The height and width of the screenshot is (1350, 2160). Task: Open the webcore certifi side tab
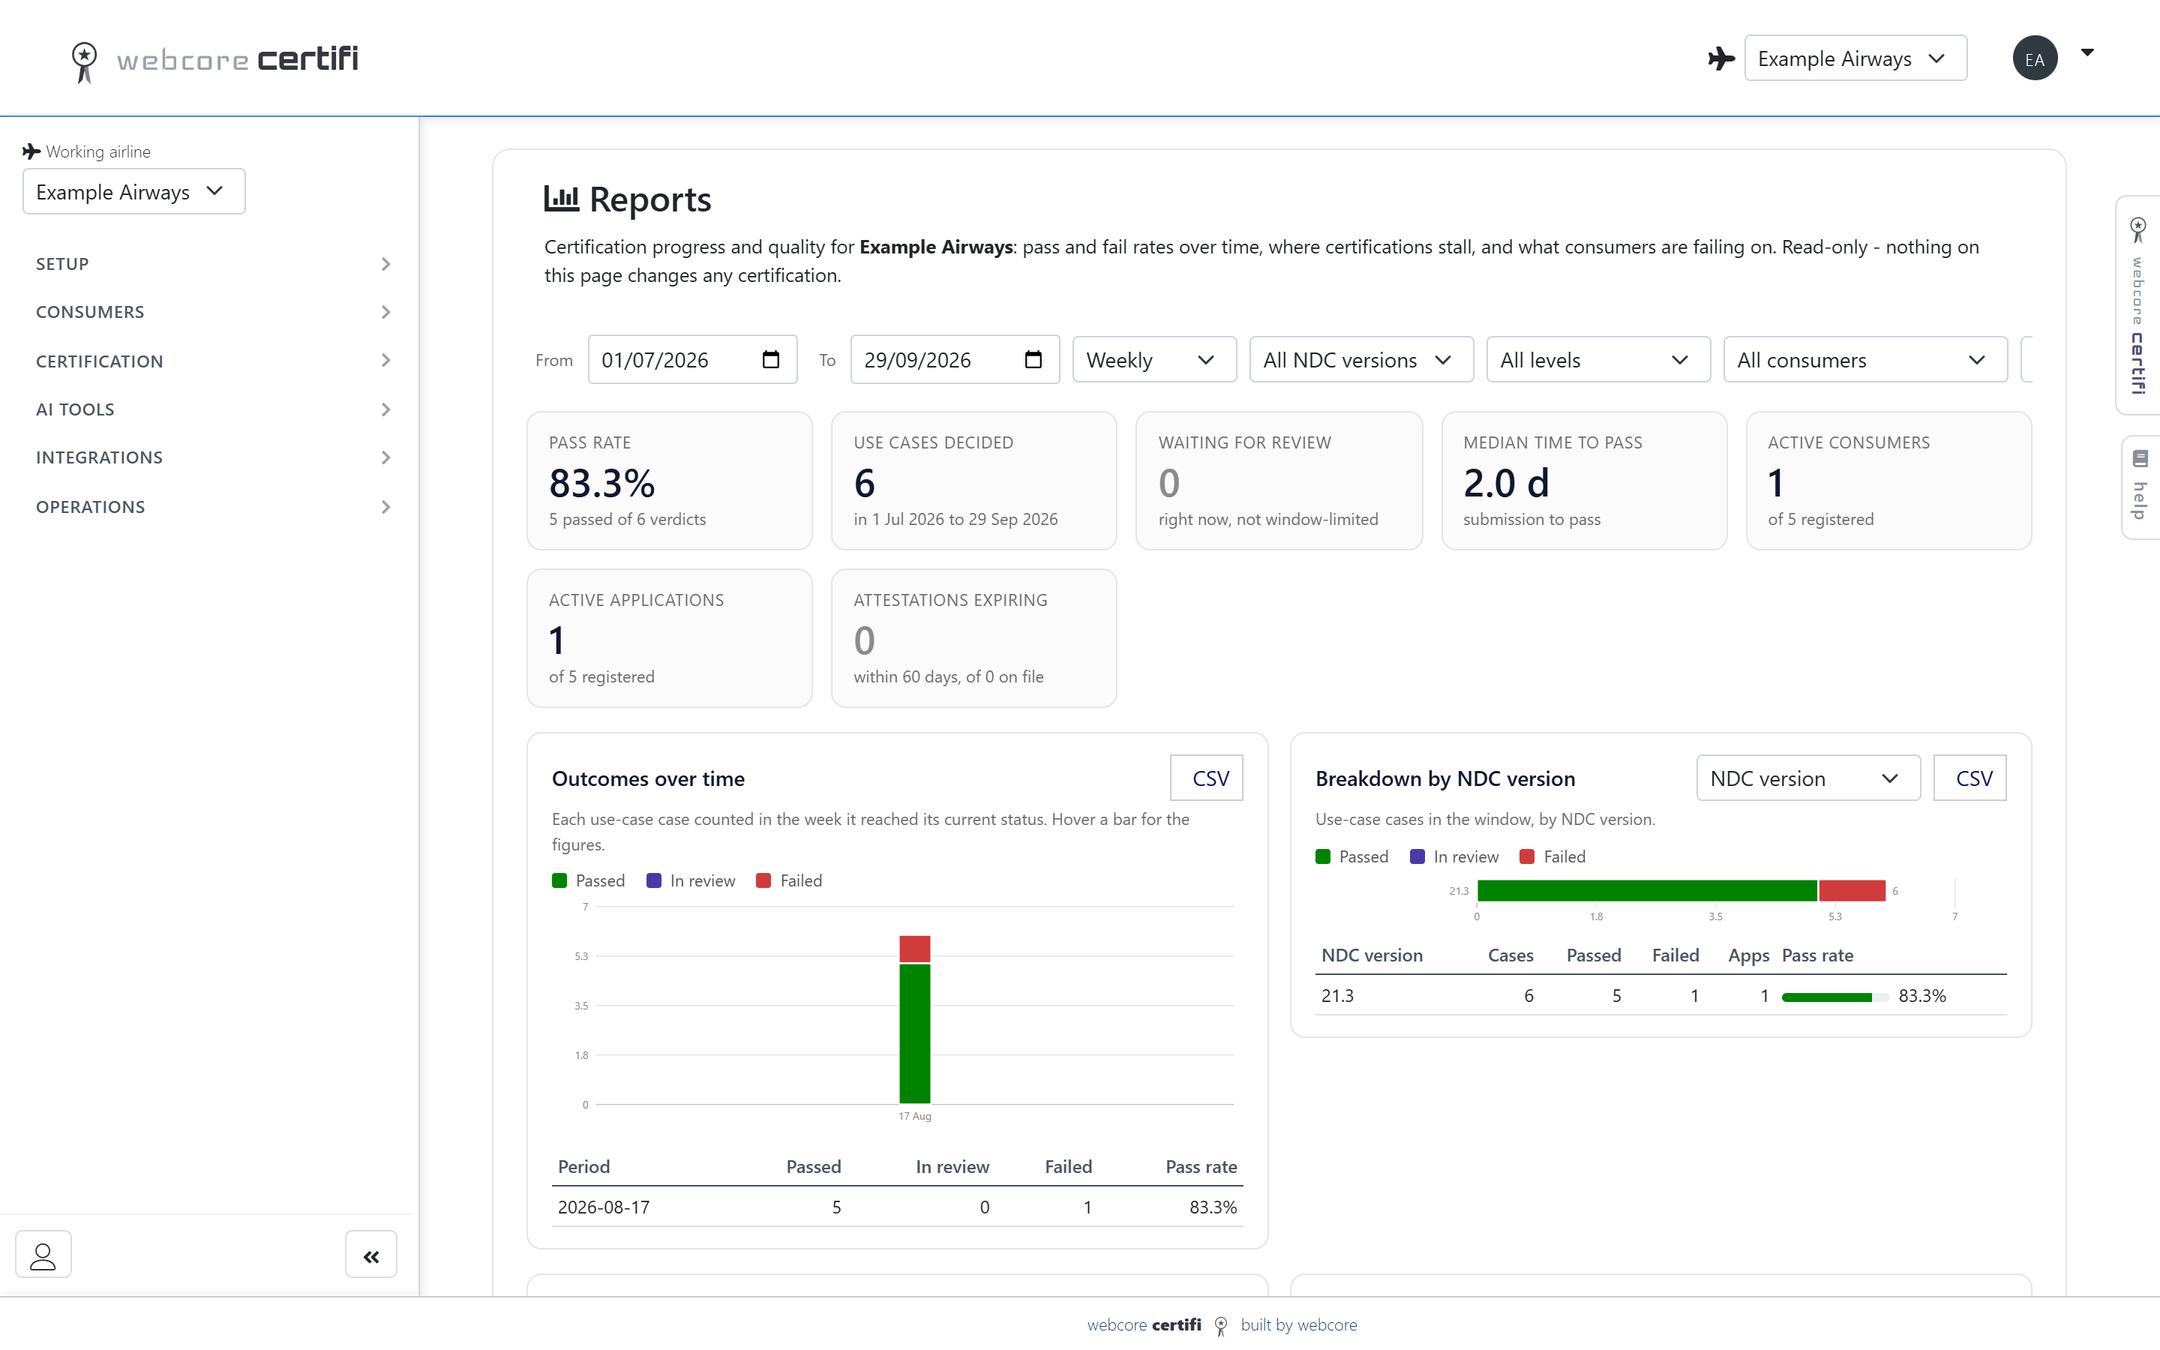[x=2138, y=306]
